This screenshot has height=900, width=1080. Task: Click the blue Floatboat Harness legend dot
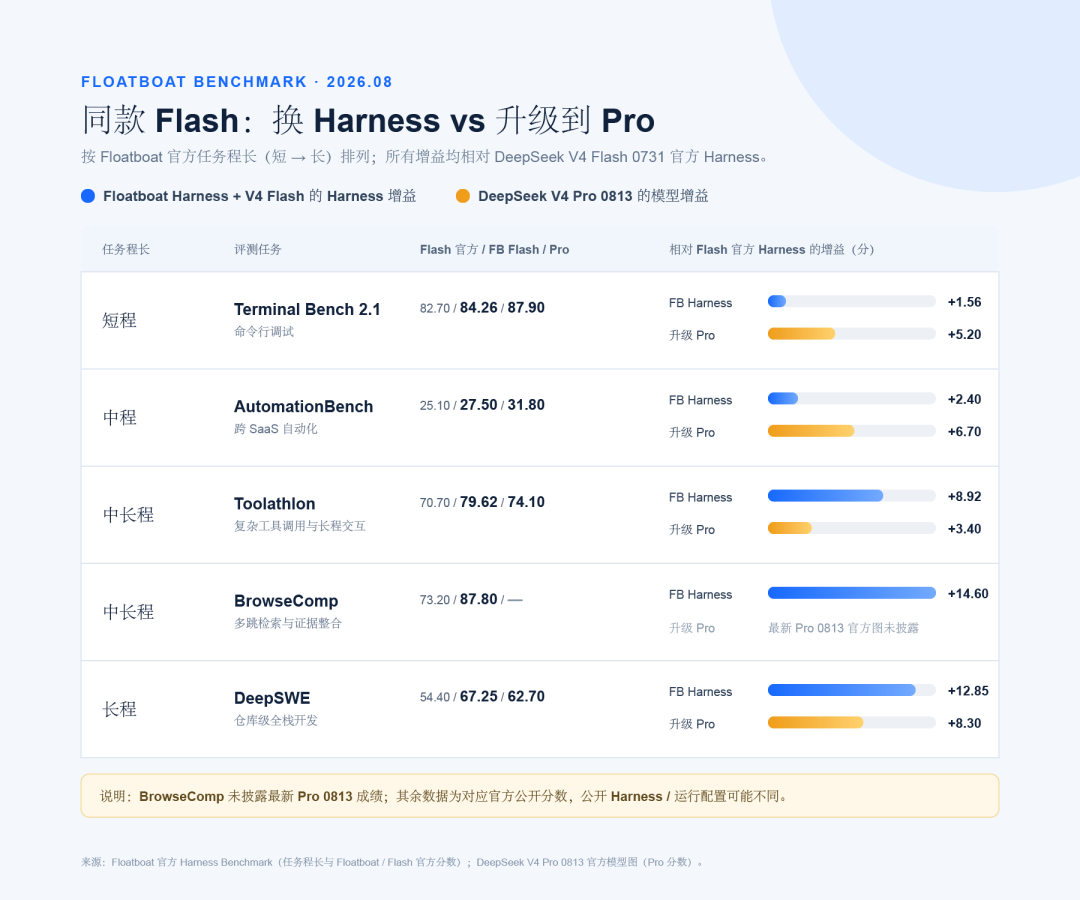(x=87, y=196)
